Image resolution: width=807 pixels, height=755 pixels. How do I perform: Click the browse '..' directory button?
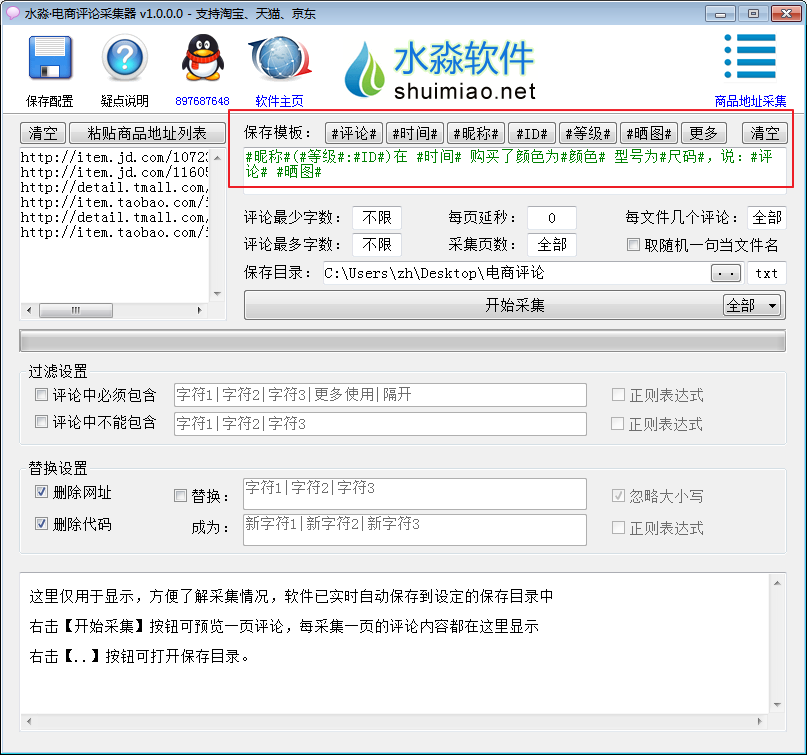[726, 273]
